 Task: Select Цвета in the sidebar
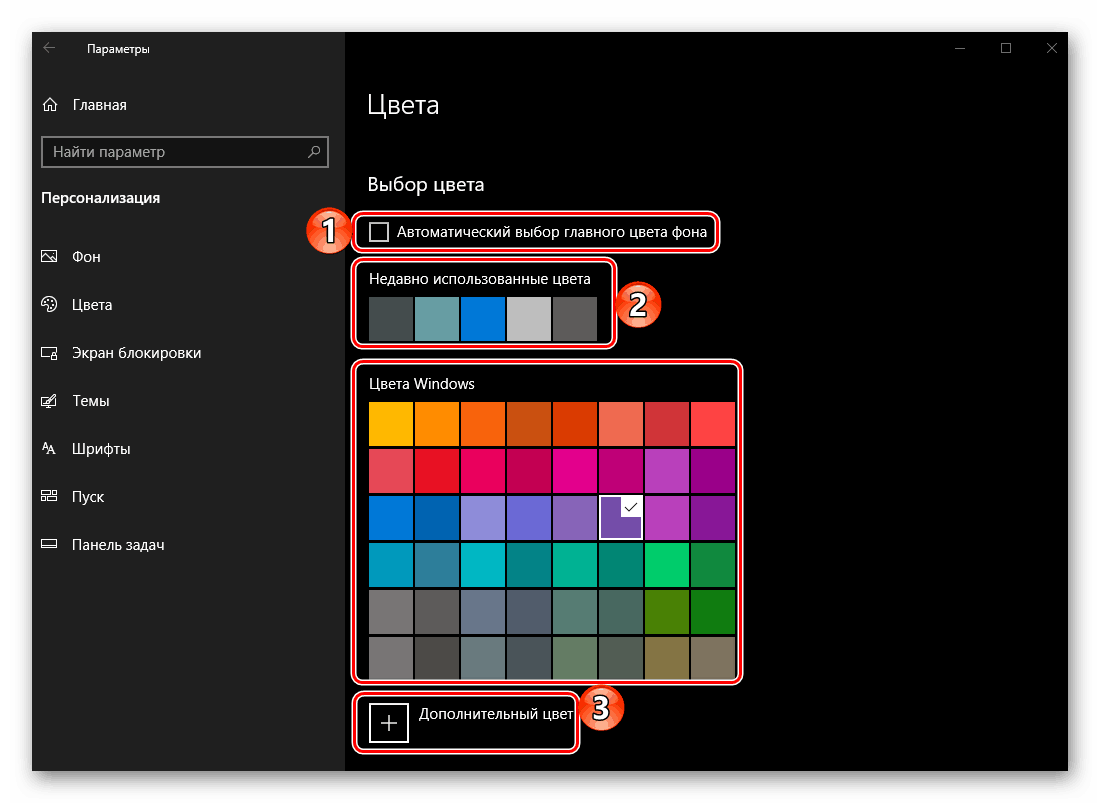tap(92, 304)
